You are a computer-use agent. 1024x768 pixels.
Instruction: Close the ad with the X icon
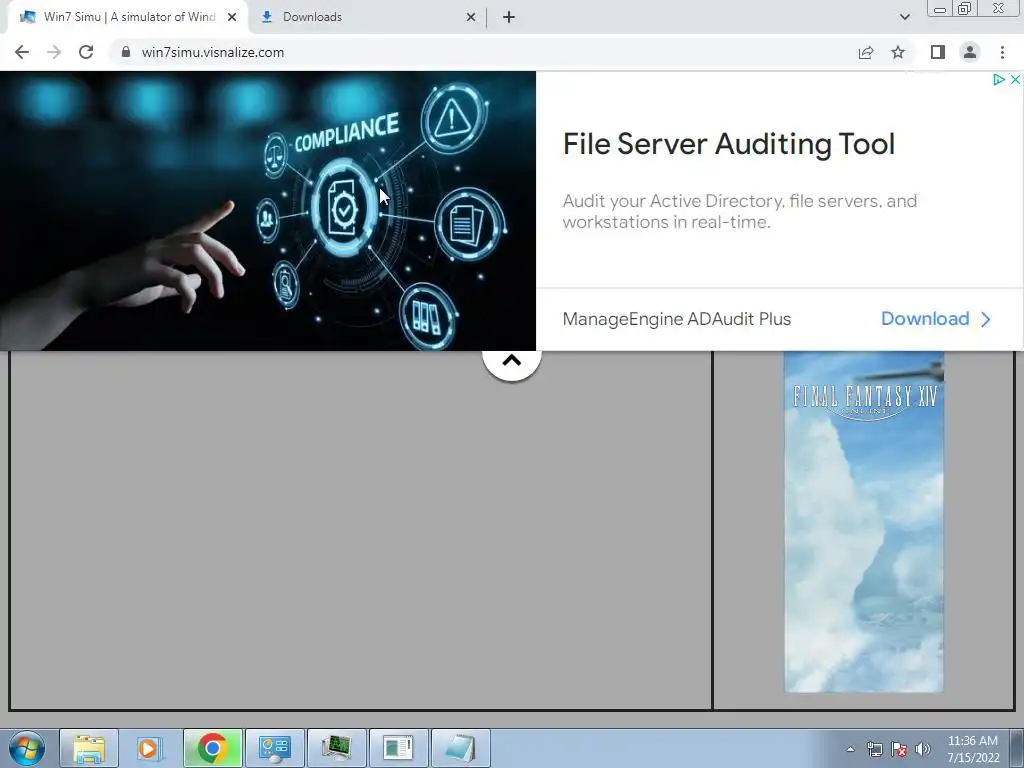(1015, 80)
